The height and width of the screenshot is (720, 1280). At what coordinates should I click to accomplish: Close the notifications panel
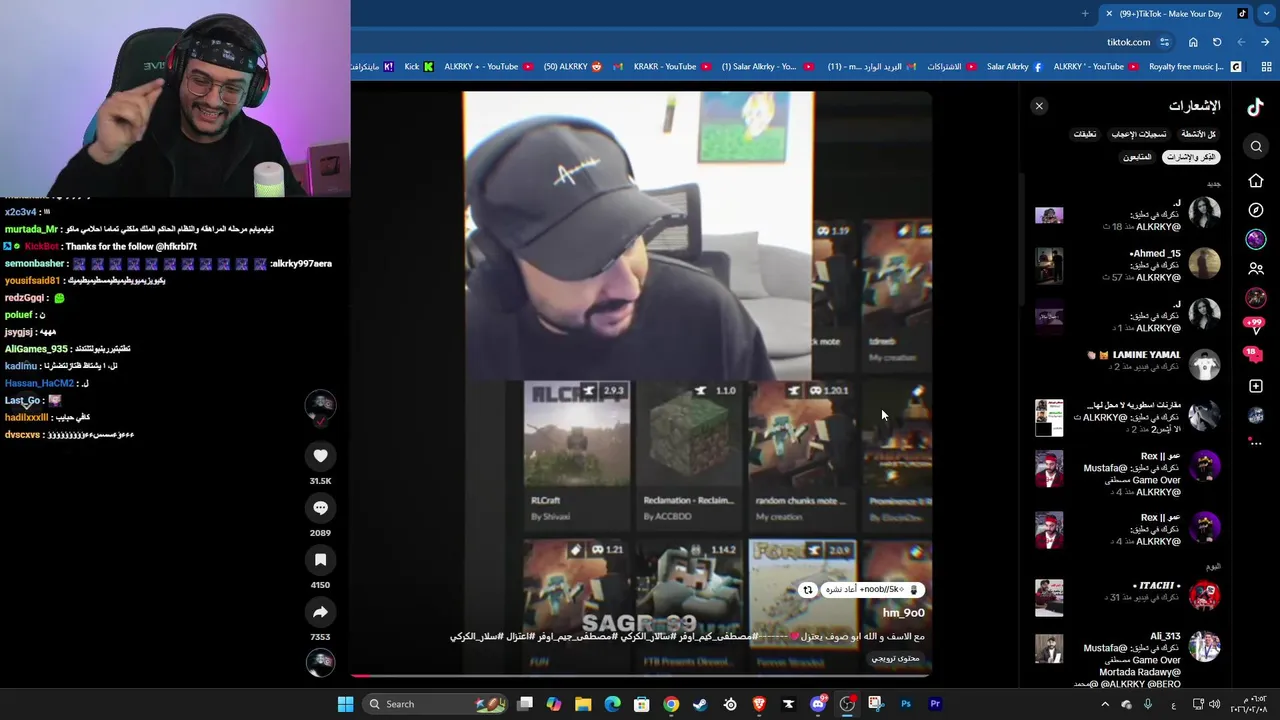point(1039,106)
